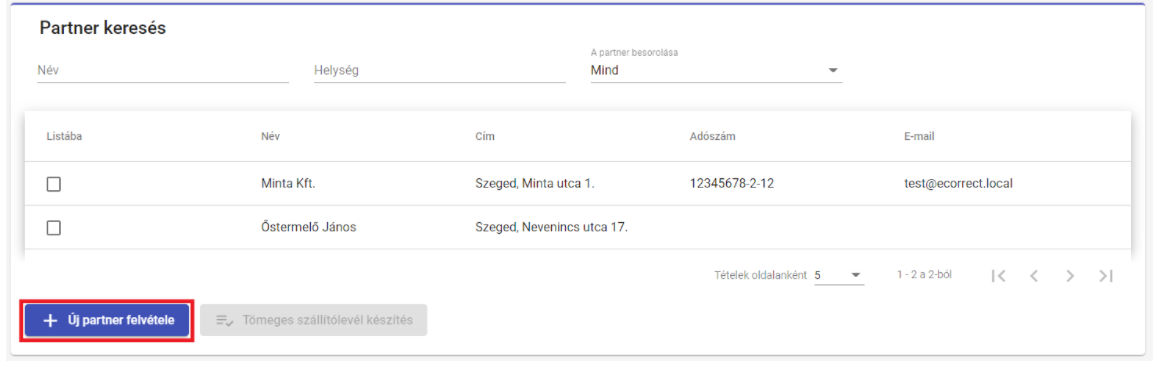
Task: Click address Szeged, Minta utca 1.
Action: pyautogui.click(x=535, y=185)
